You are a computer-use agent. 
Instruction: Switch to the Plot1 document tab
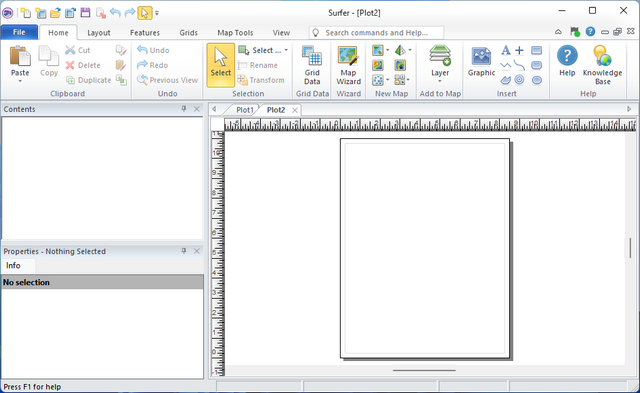tap(244, 110)
